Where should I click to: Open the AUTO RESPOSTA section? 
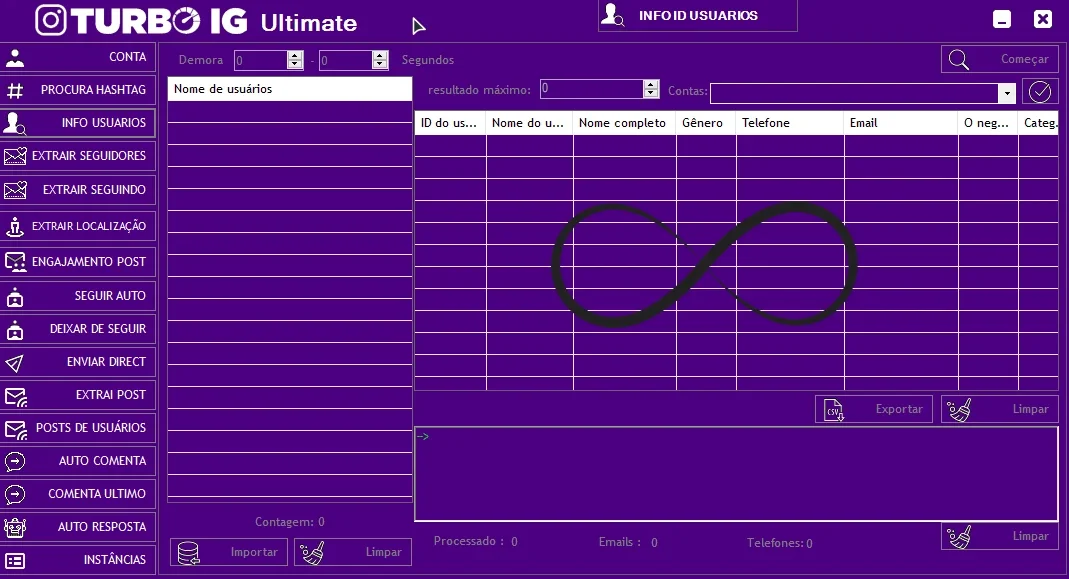click(78, 527)
